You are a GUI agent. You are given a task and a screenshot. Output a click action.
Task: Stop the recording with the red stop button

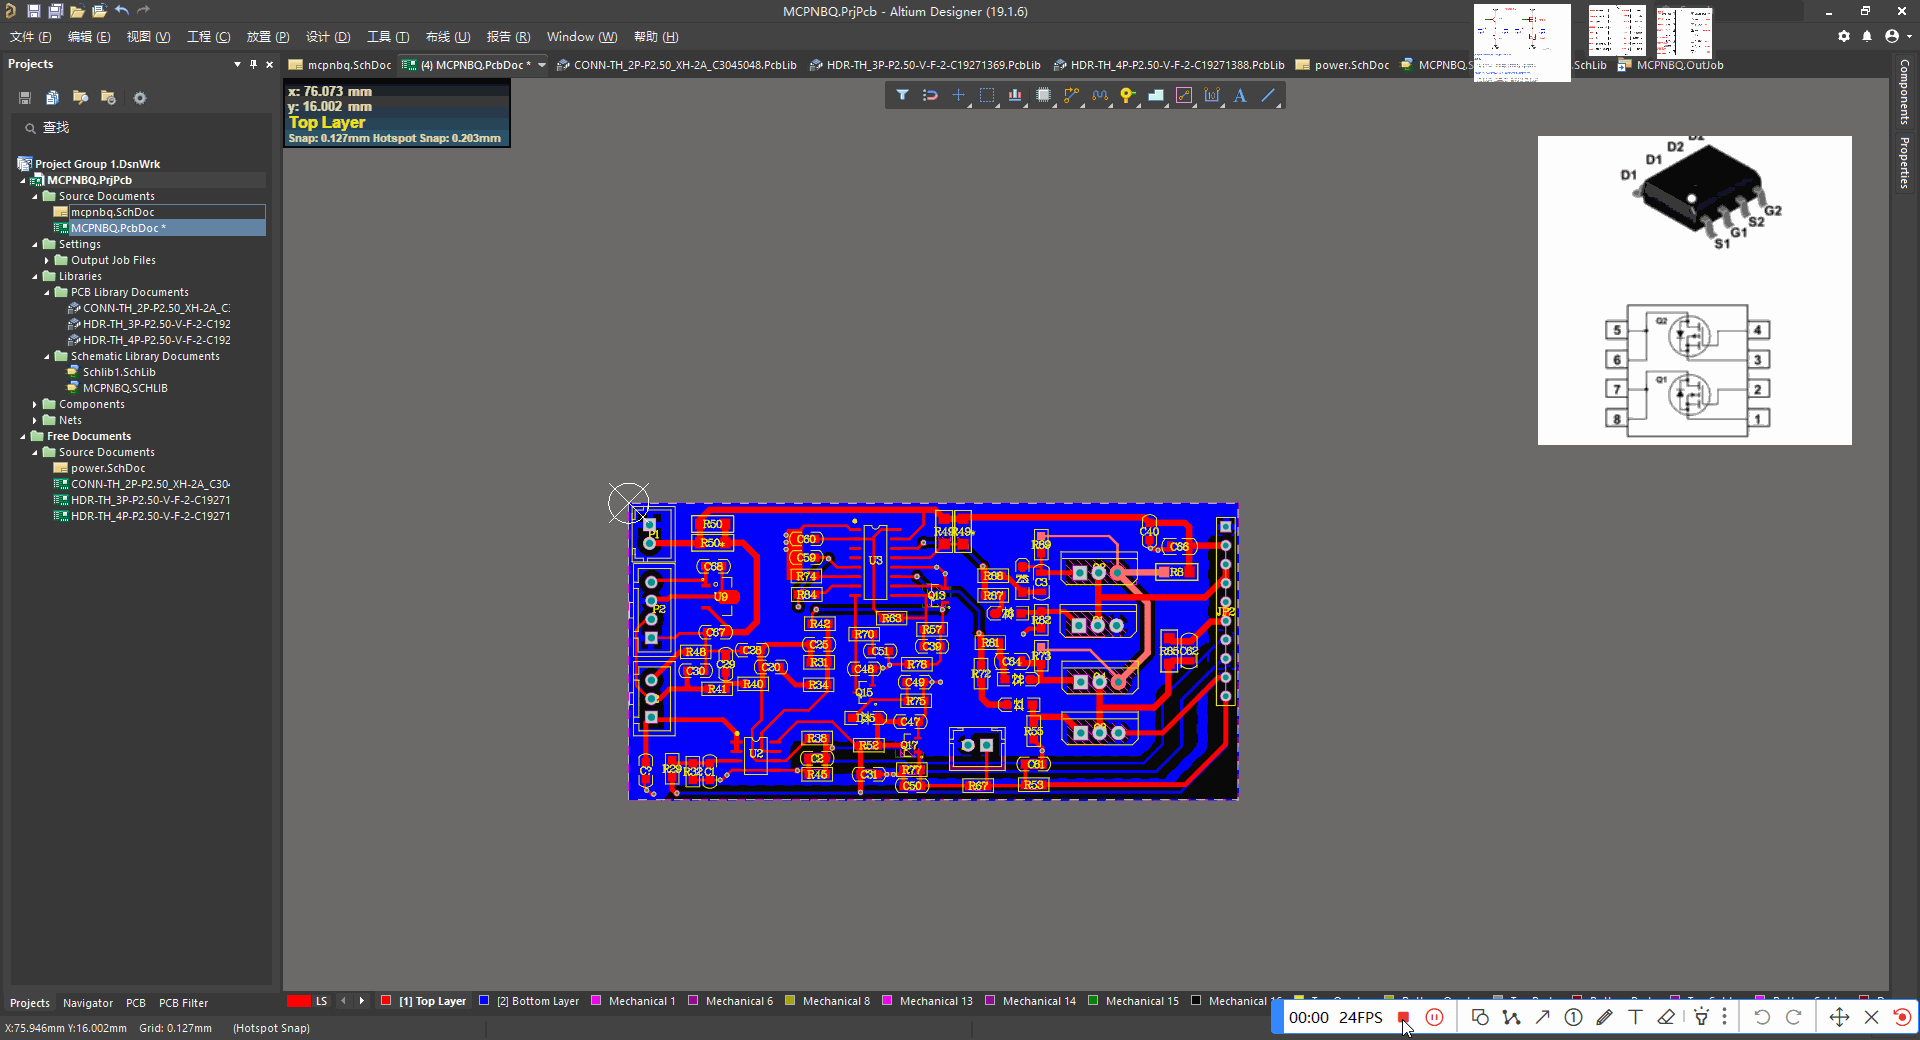click(1405, 1017)
